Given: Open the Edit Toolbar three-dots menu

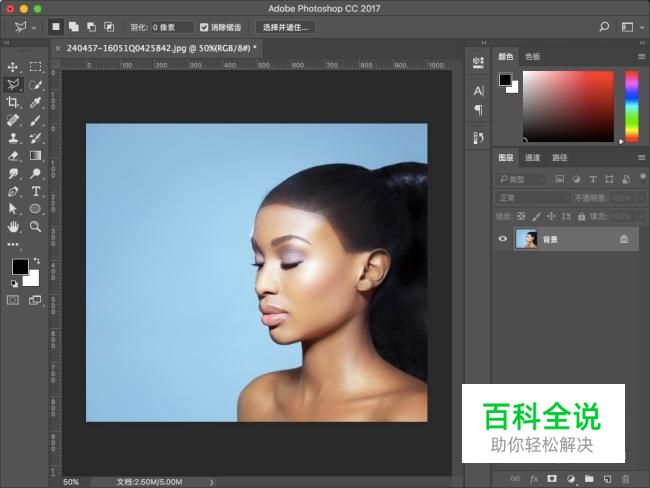Looking at the screenshot, I should 13,244.
